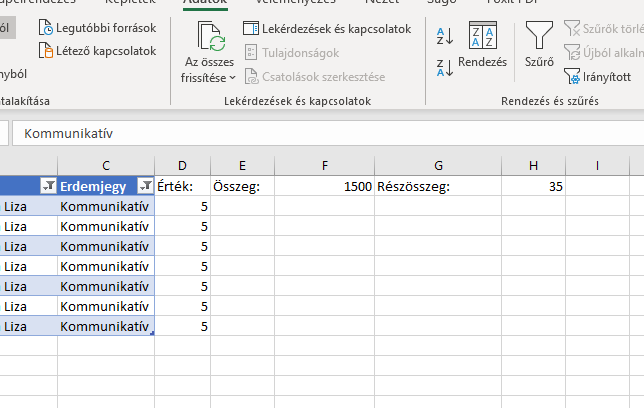The image size is (644, 408).
Task: Select the Adatok ribbon tab
Action: (204, 3)
